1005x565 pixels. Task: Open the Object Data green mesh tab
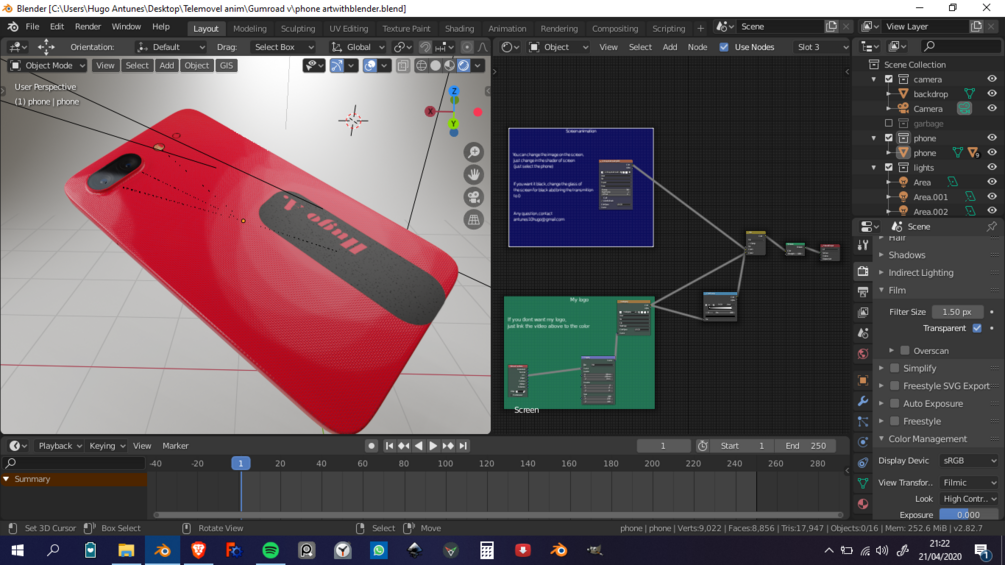pyautogui.click(x=863, y=483)
